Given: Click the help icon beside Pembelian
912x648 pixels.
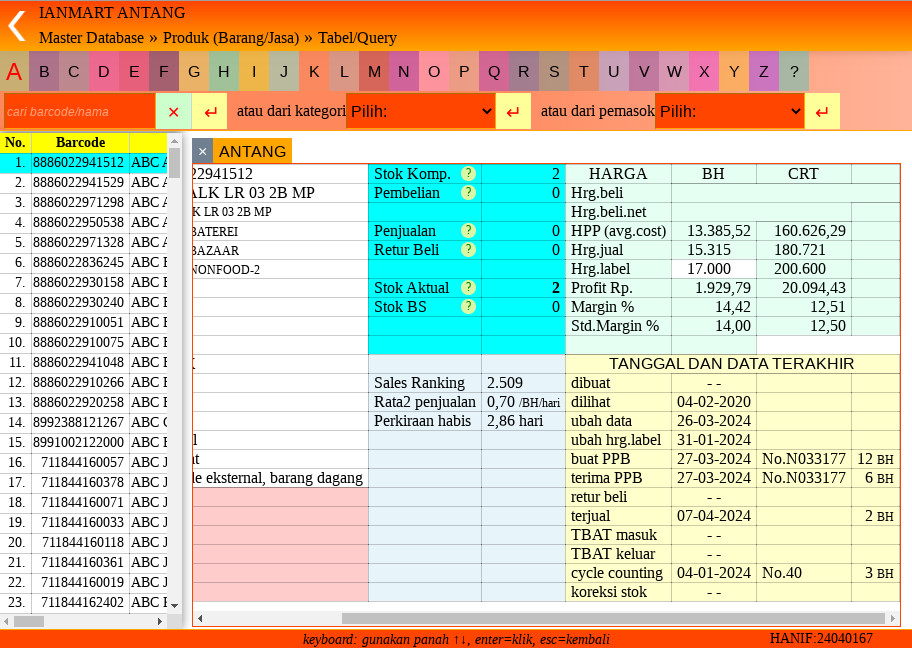Looking at the screenshot, I should (x=468, y=193).
